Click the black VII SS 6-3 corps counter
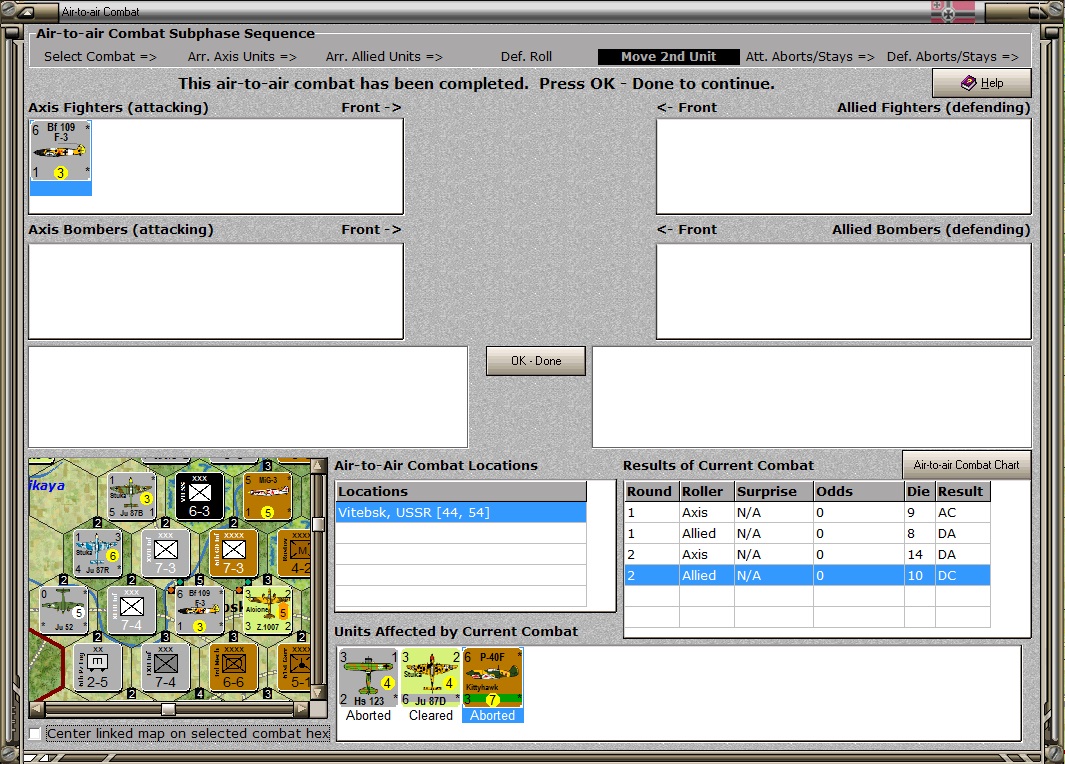The image size is (1065, 764). point(199,496)
